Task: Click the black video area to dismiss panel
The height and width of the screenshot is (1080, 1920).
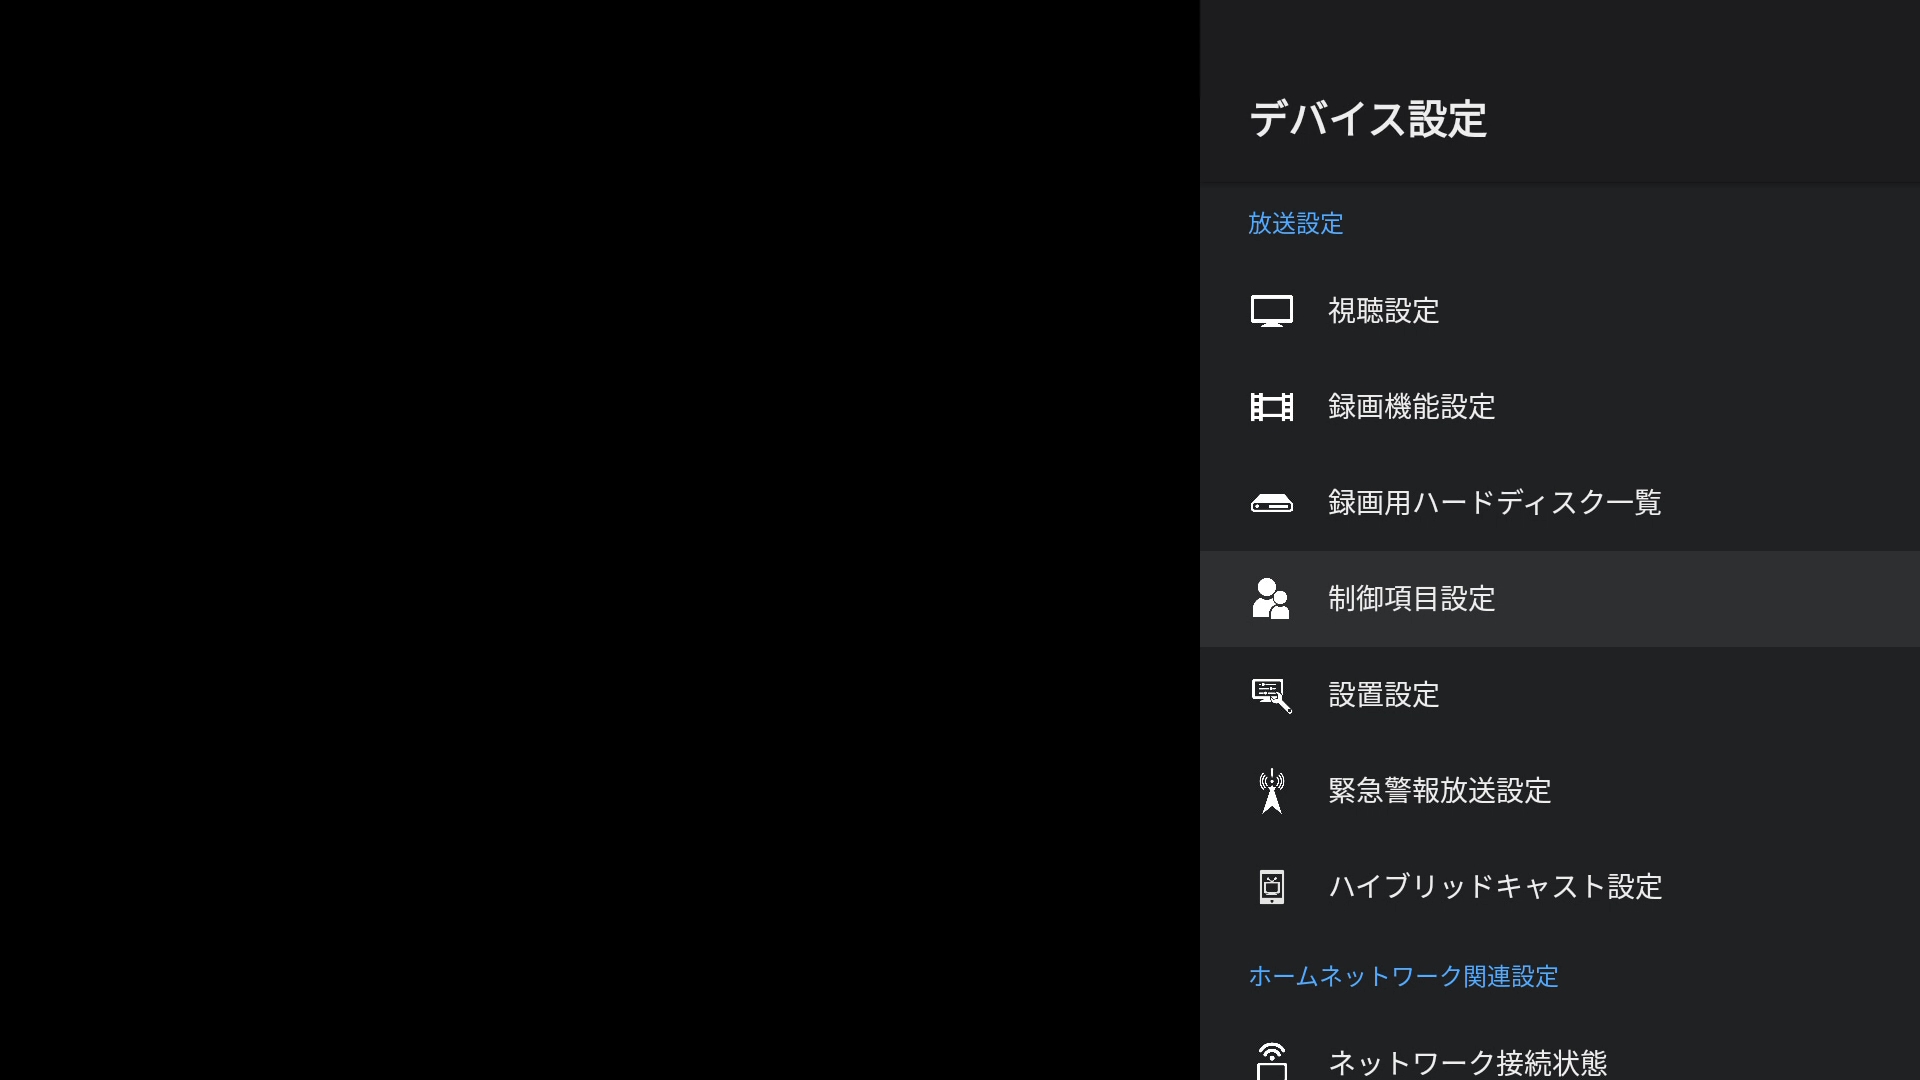Action: pyautogui.click(x=600, y=540)
